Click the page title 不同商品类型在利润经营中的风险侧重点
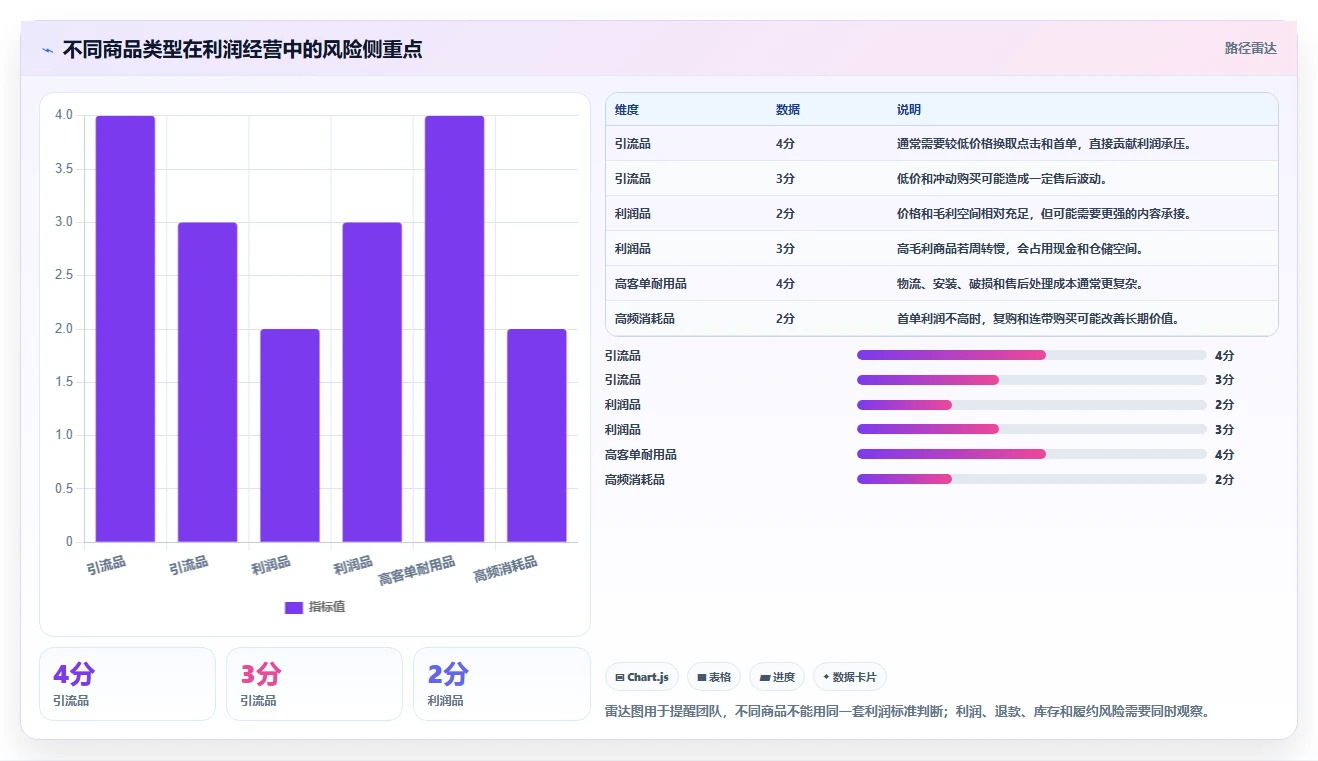This screenshot has height=761, width=1318. point(242,49)
